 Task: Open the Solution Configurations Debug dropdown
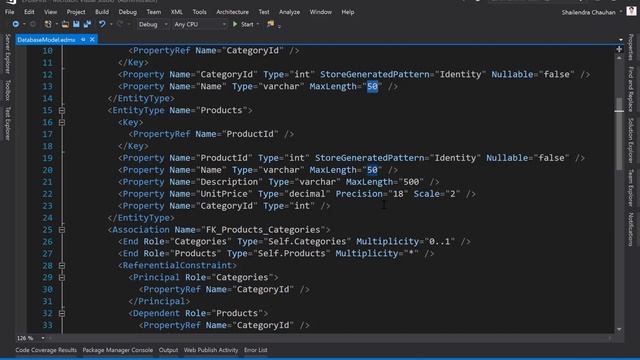pos(153,24)
